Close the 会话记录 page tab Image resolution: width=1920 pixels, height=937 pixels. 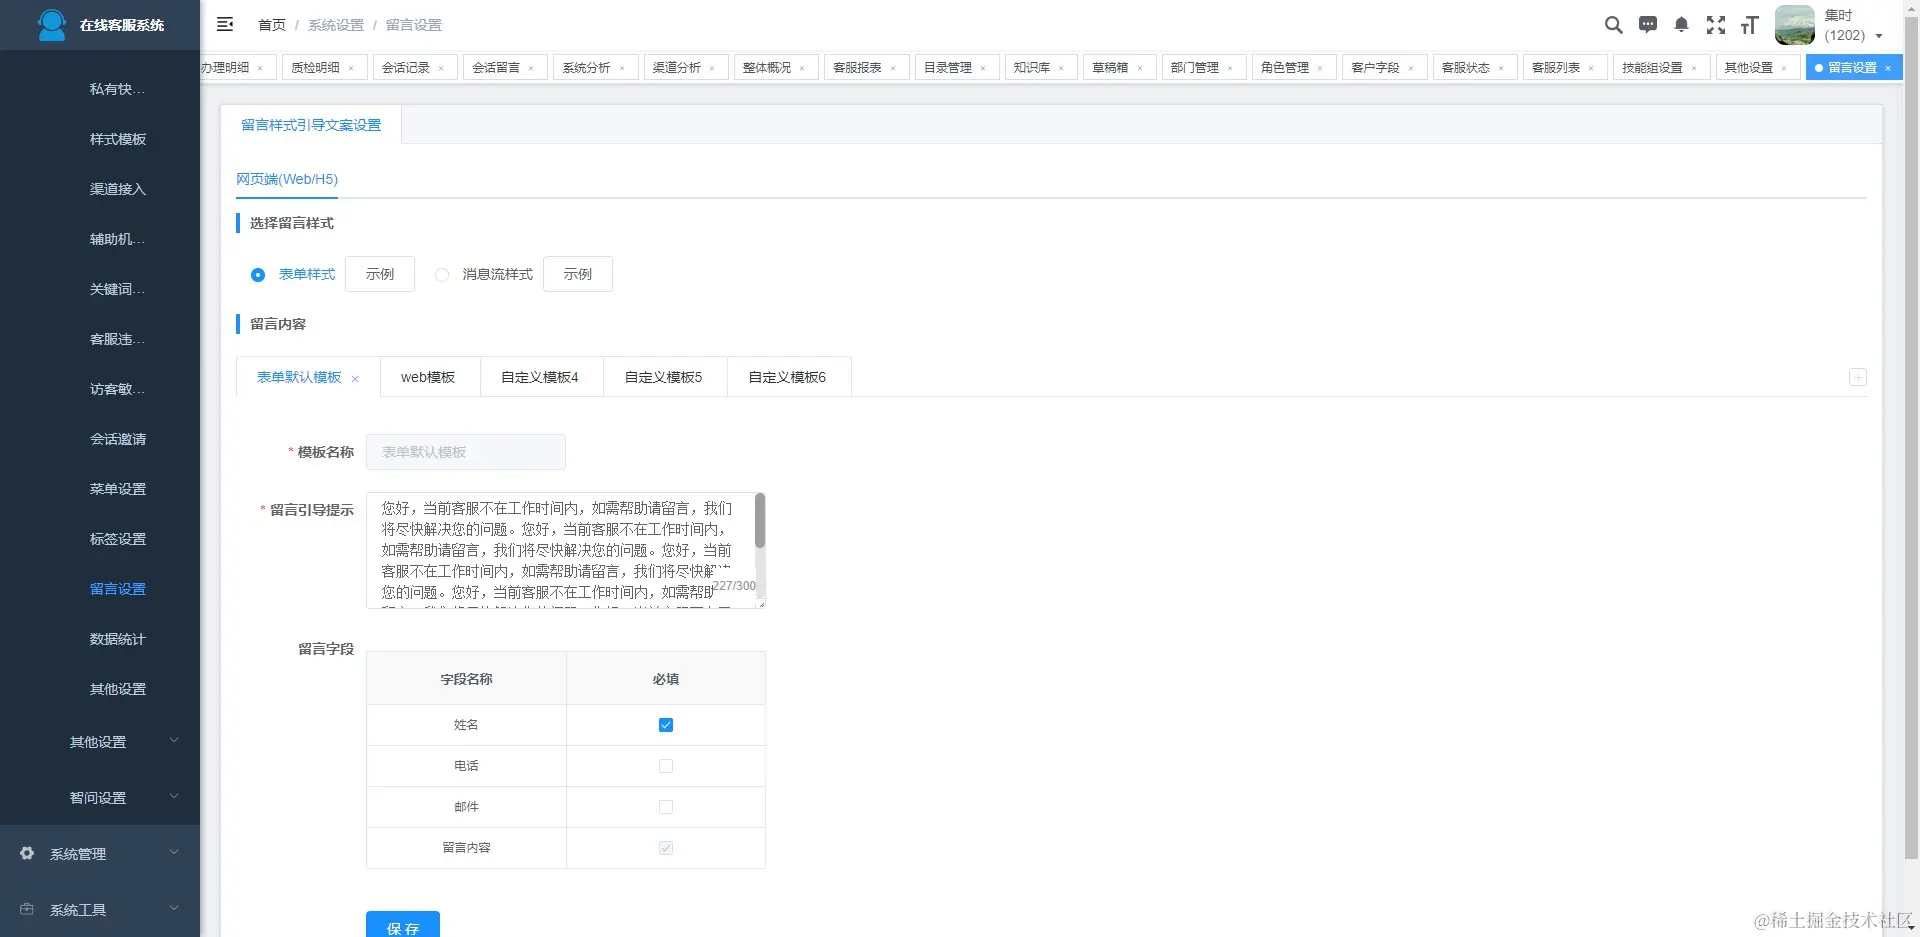pyautogui.click(x=441, y=68)
